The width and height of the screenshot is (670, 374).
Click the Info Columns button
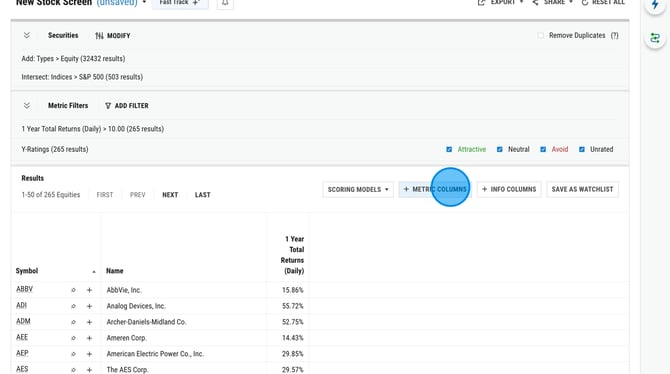coord(509,189)
